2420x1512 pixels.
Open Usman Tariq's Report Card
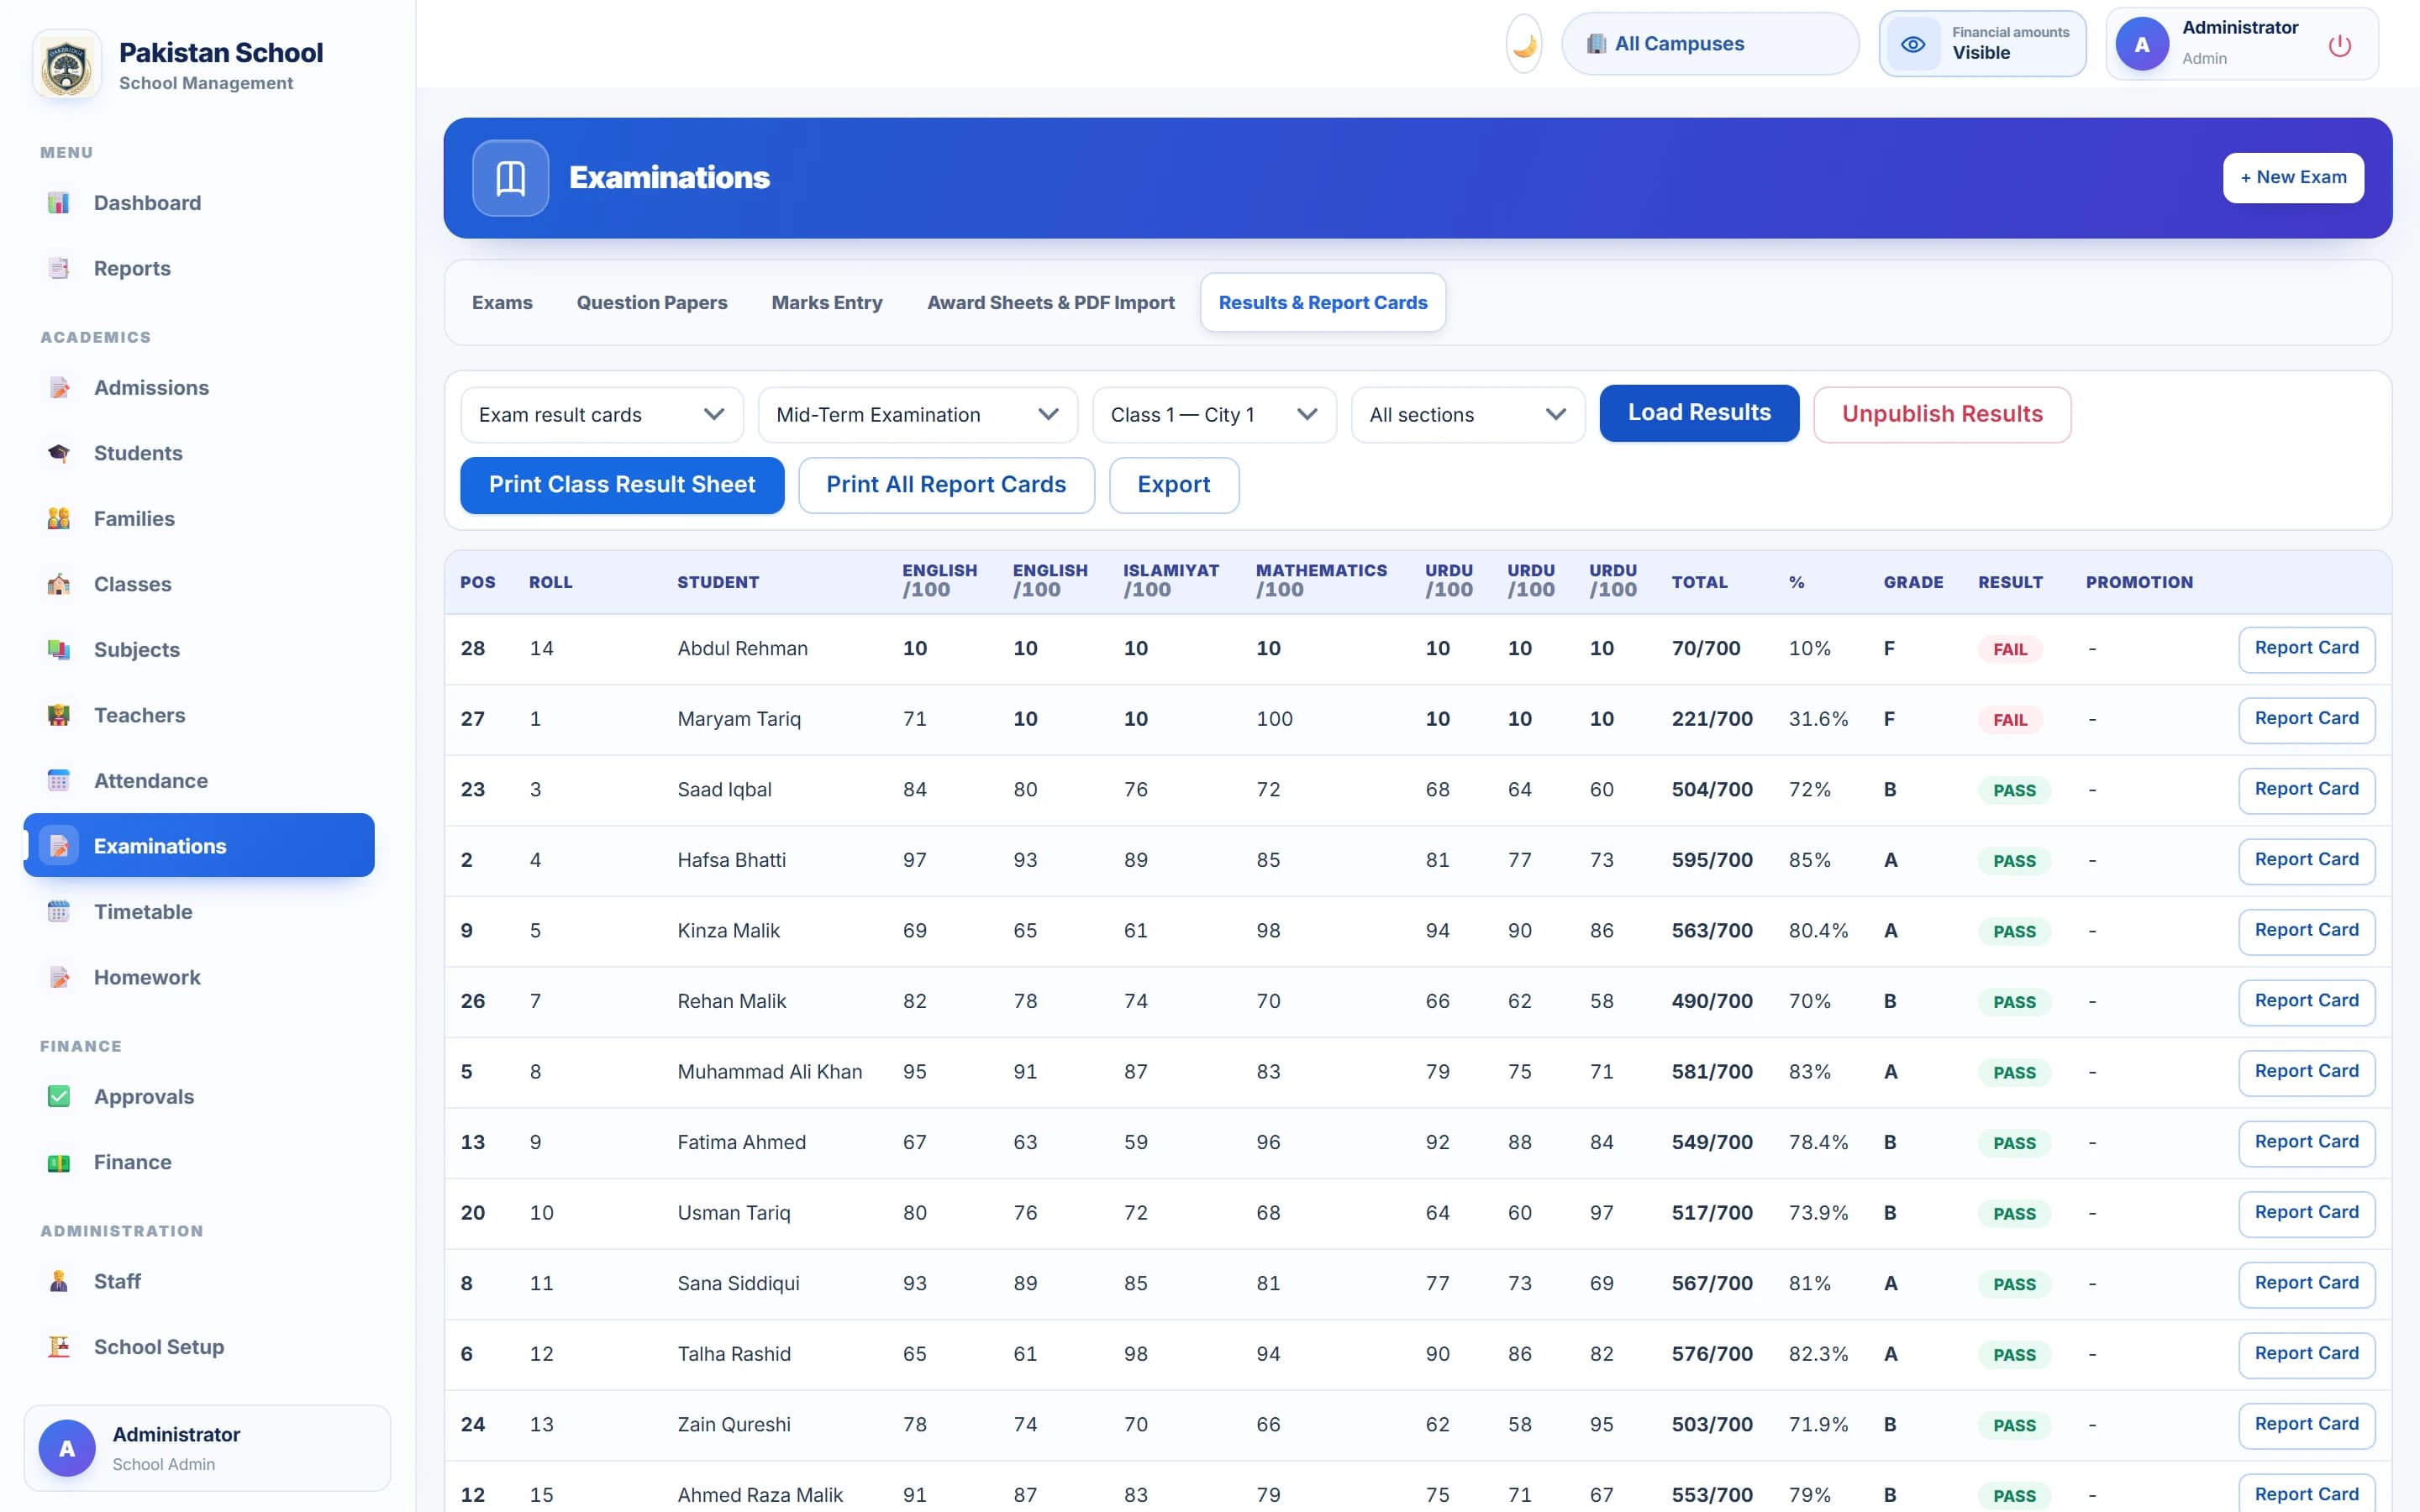(2306, 1213)
